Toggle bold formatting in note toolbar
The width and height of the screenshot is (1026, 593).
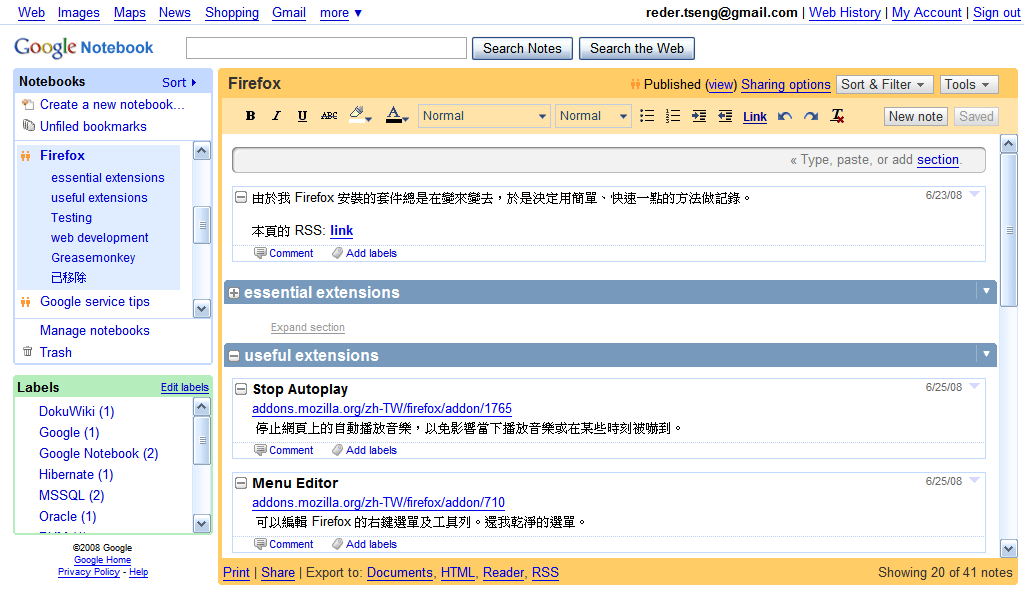(x=250, y=116)
